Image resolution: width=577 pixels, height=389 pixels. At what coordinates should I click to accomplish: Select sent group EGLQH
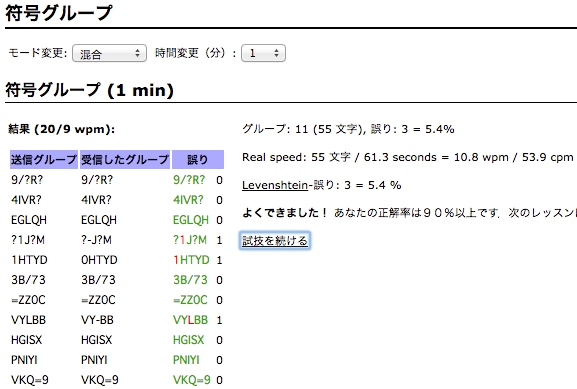29,220
